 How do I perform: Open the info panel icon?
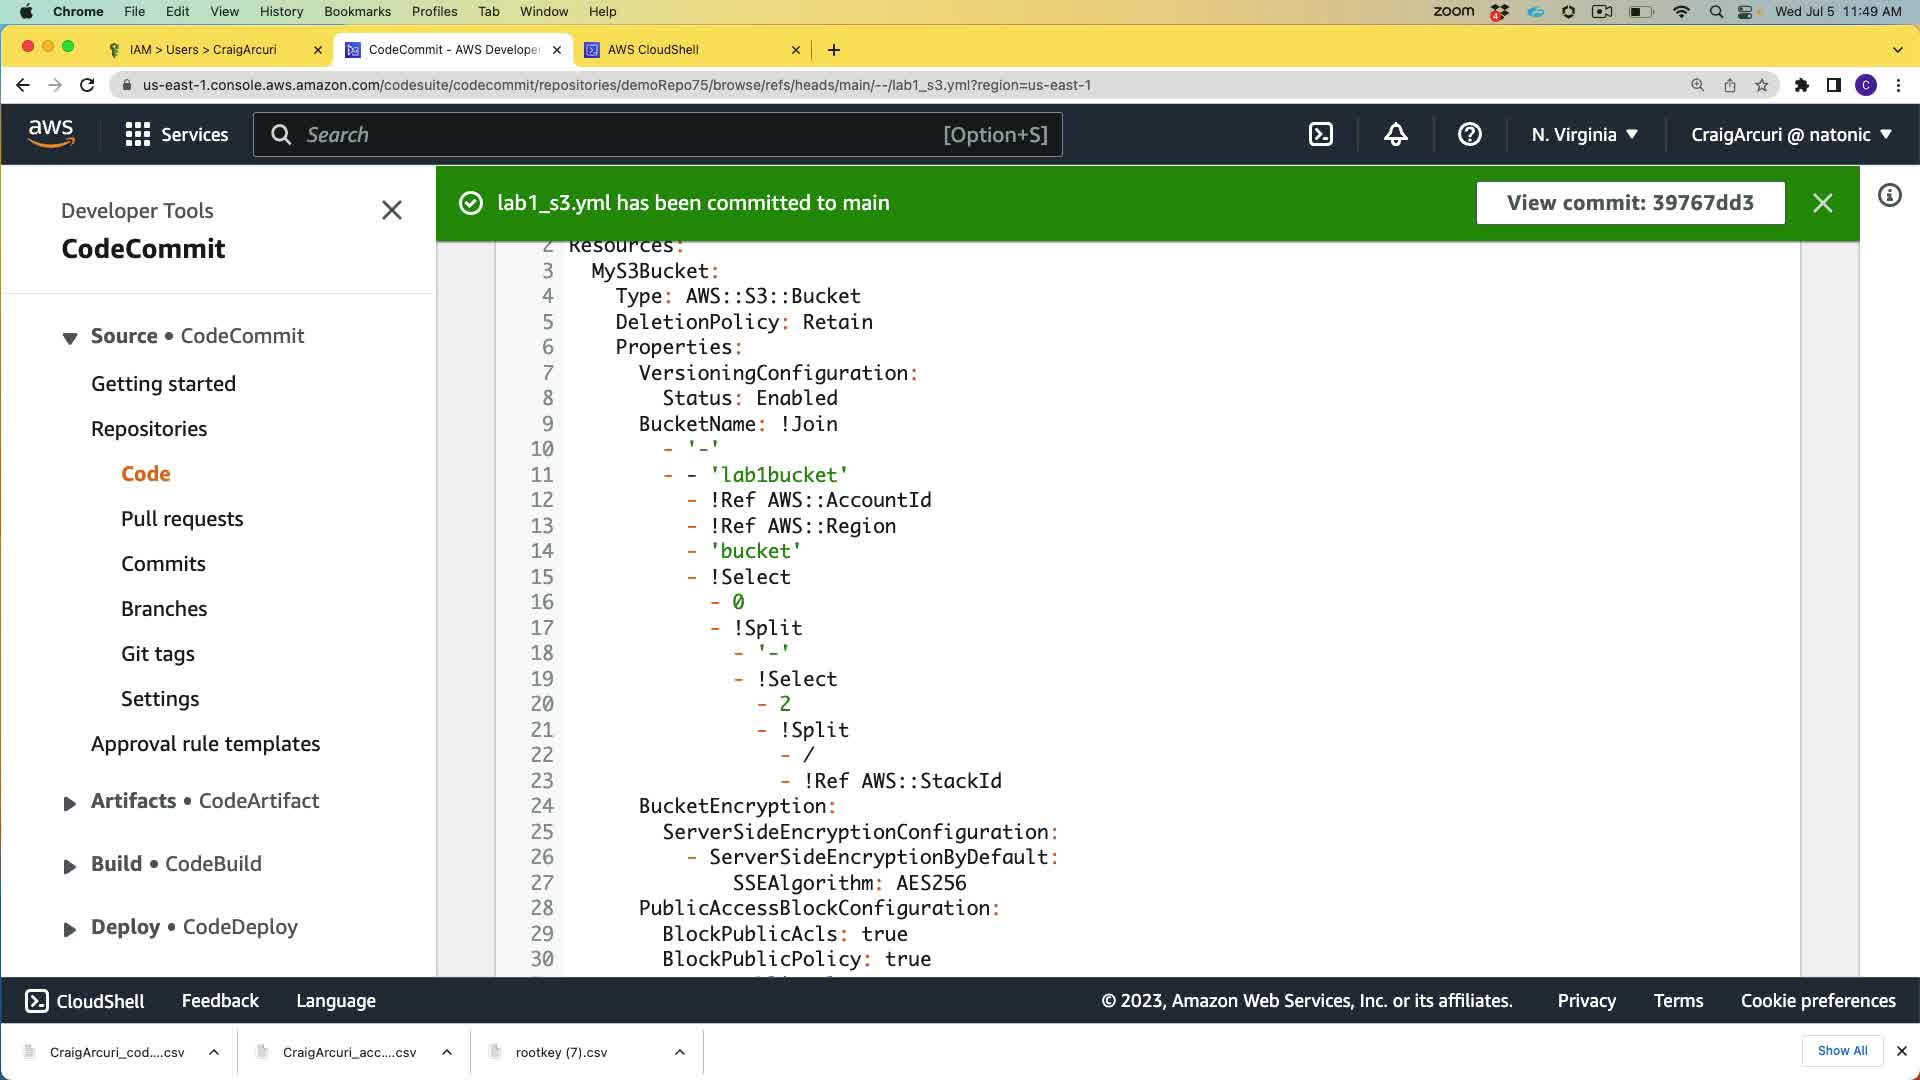point(1889,195)
